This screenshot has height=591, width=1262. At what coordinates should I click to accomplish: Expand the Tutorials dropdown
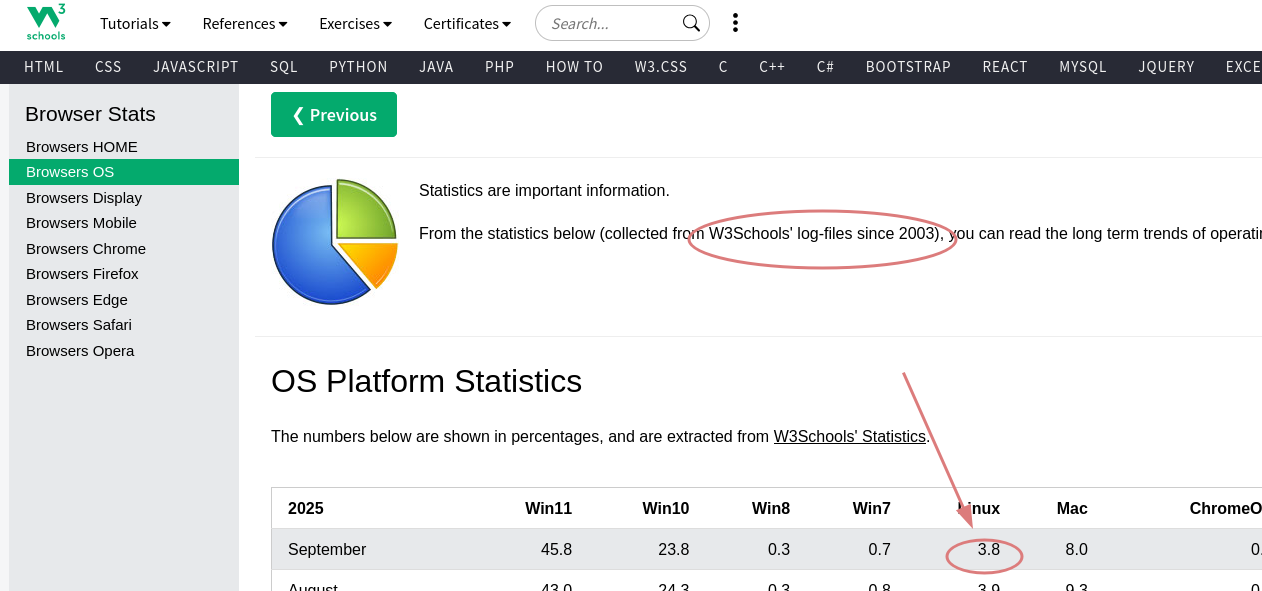click(135, 23)
